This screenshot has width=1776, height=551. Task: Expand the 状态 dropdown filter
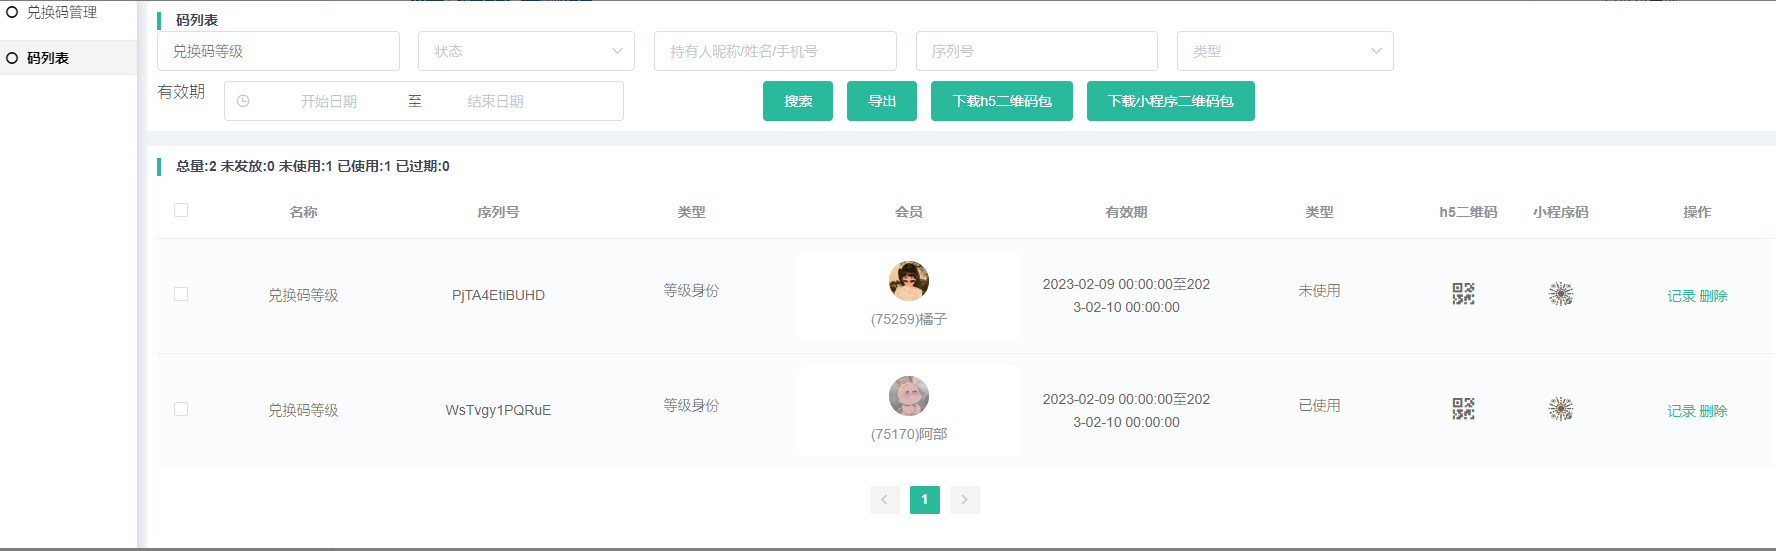[x=526, y=51]
